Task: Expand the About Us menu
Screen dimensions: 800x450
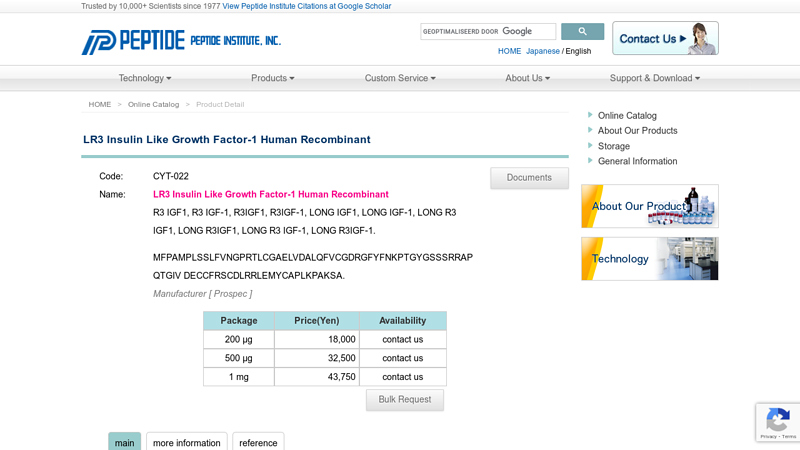Action: pos(527,78)
